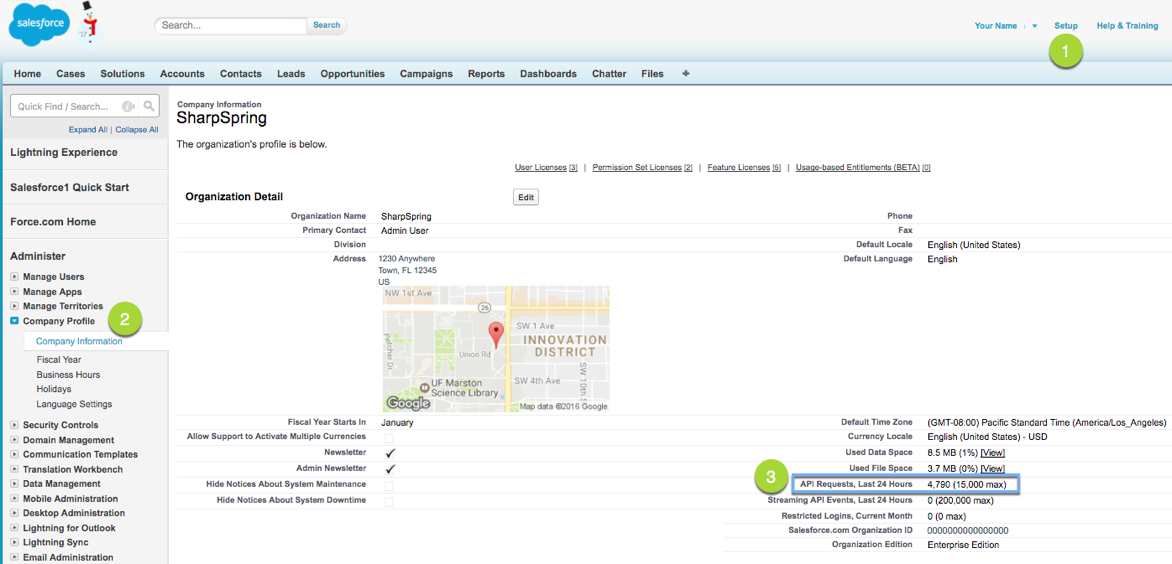Open the Solutions tab

(x=123, y=73)
